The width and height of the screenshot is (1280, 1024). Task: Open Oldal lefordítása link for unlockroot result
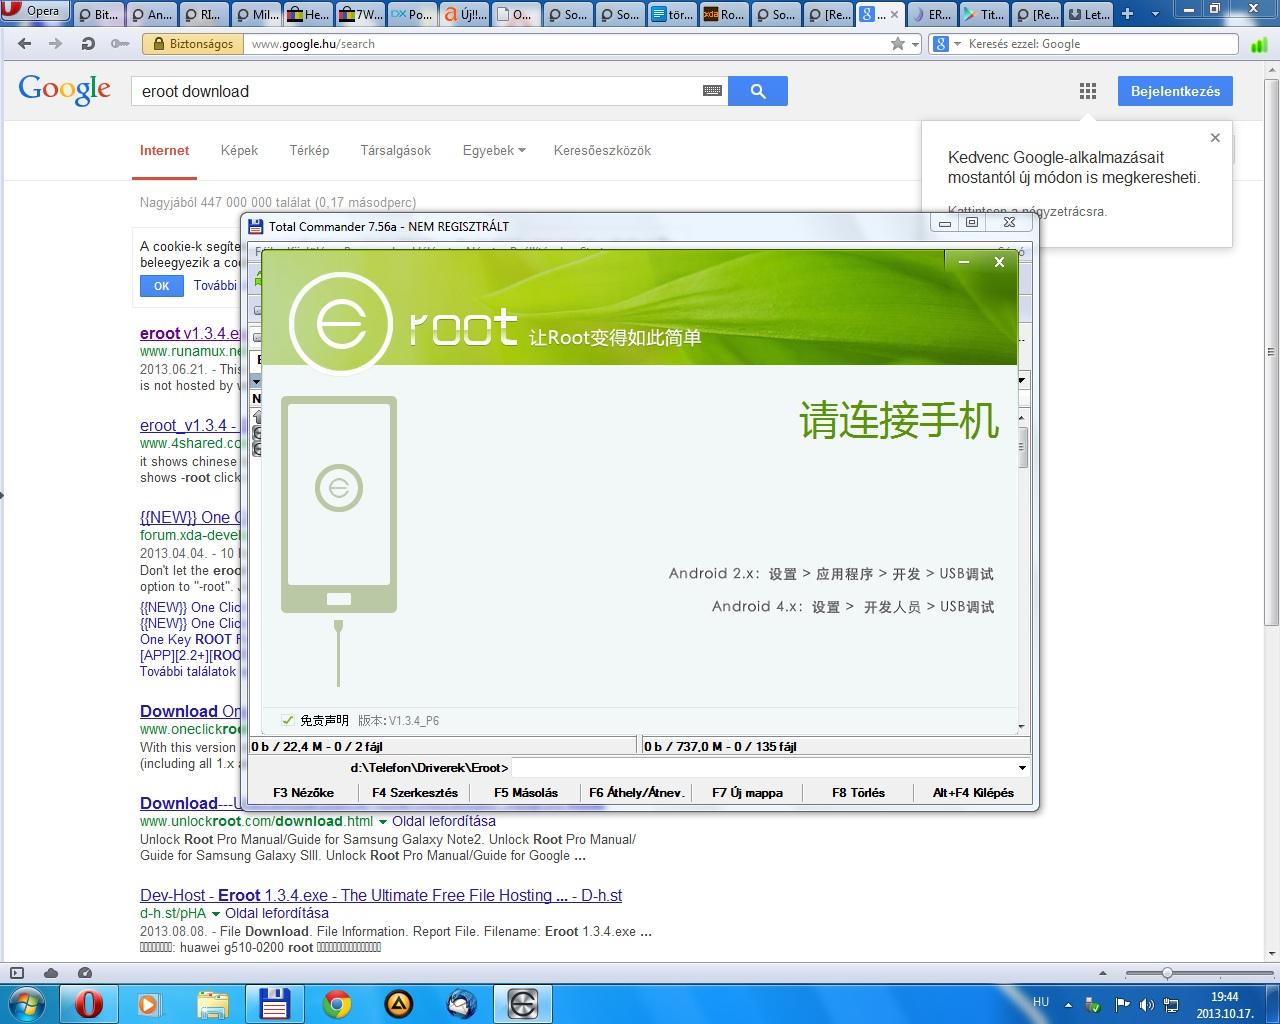click(x=444, y=822)
